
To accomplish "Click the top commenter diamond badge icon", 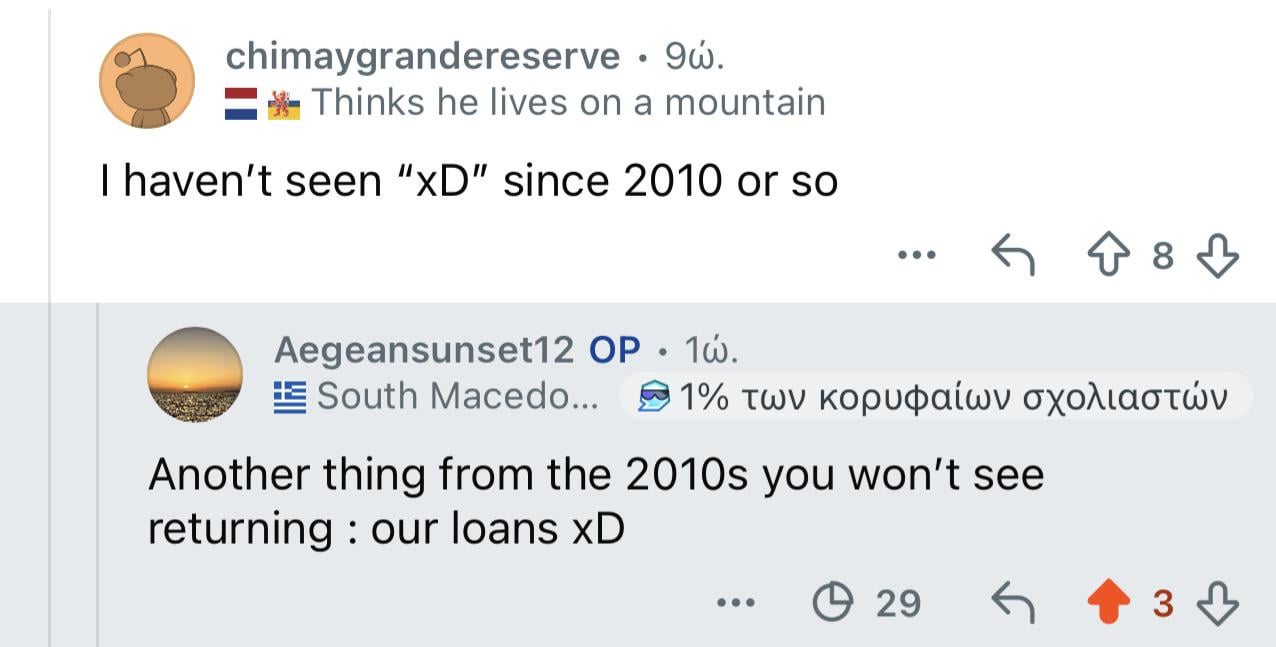I will coord(656,395).
